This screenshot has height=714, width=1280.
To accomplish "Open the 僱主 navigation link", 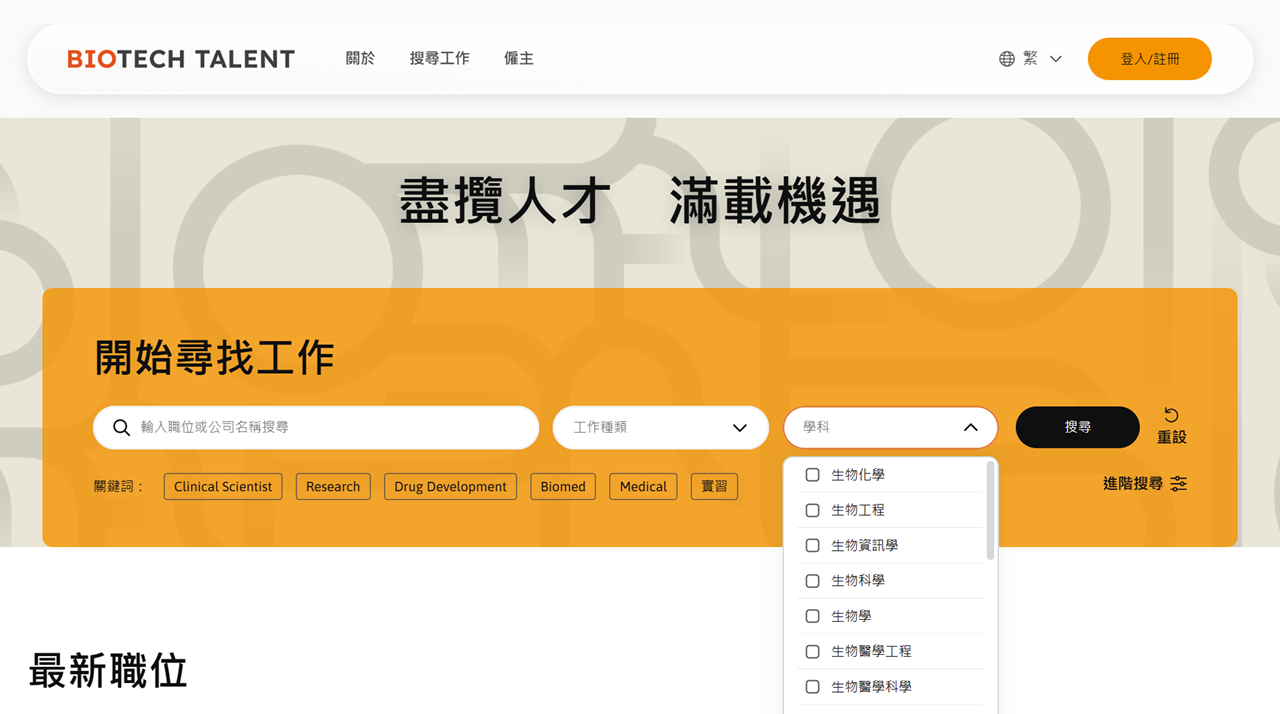I will pyautogui.click(x=518, y=59).
